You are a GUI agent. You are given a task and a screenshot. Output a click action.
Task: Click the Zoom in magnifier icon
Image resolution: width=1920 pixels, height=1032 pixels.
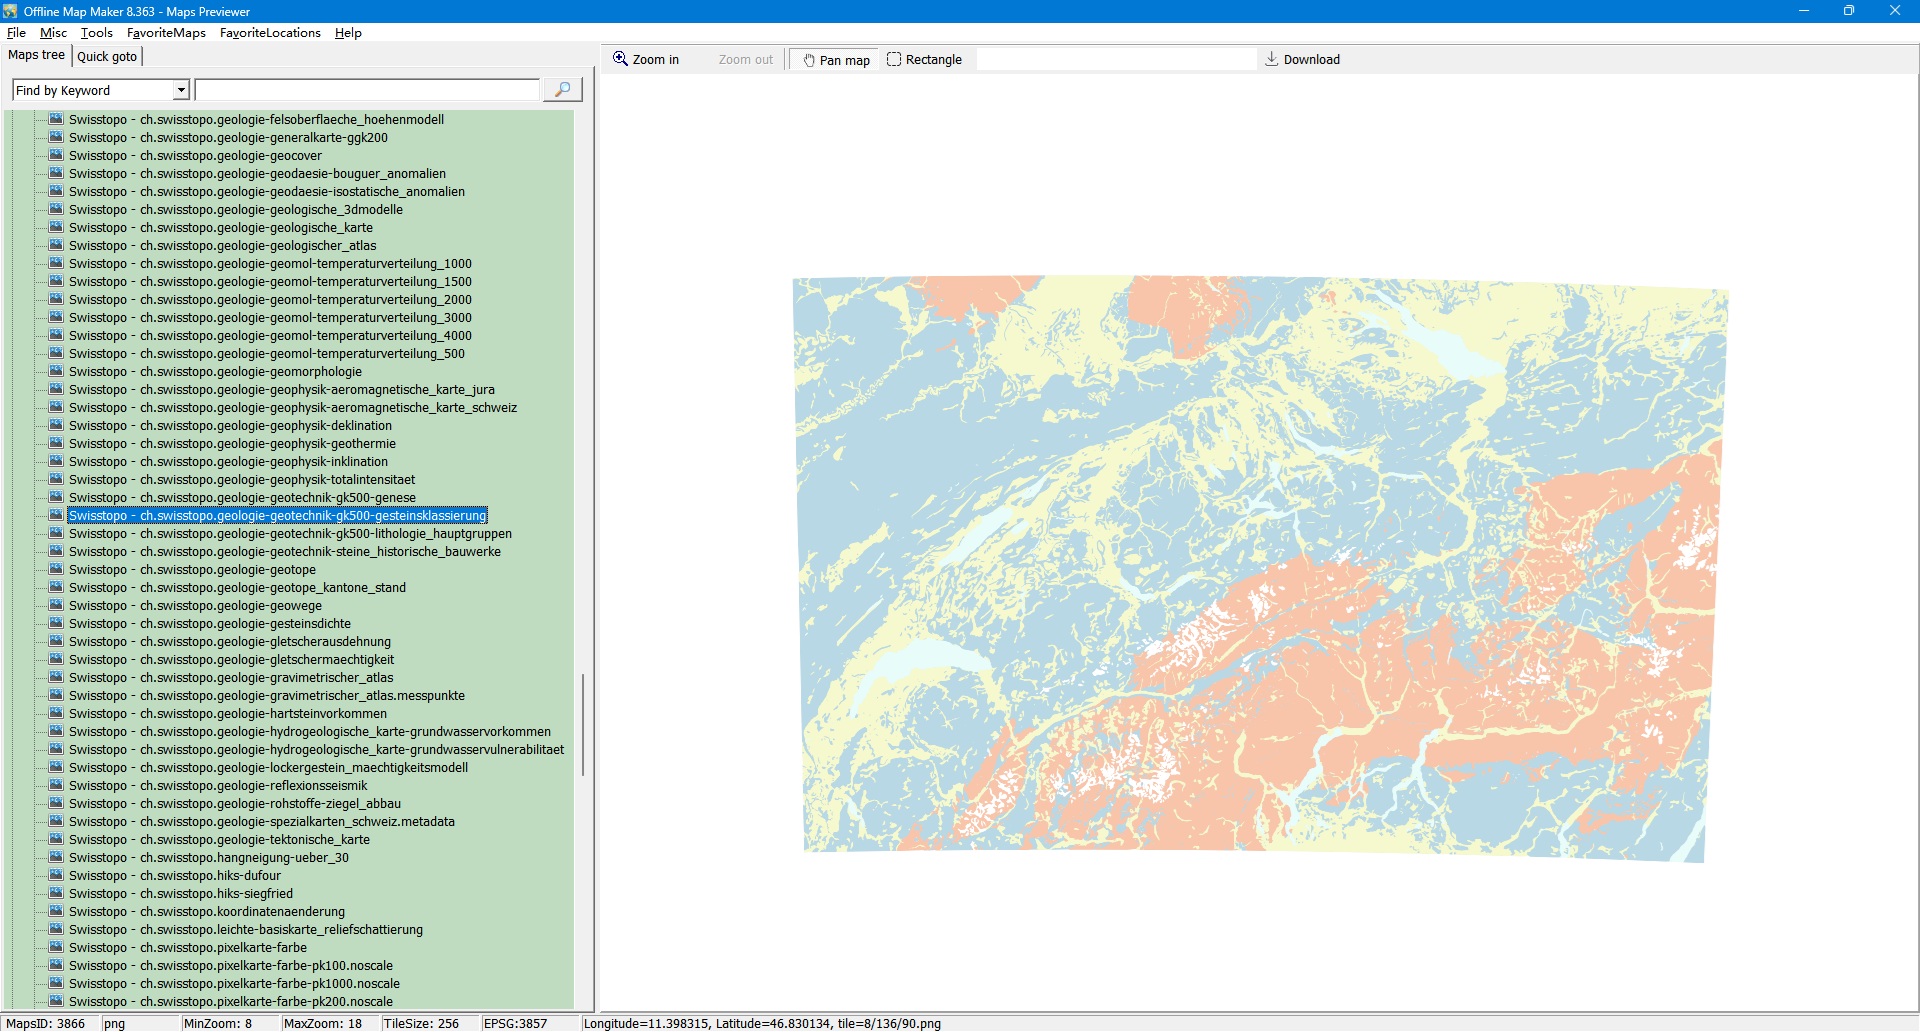point(621,59)
